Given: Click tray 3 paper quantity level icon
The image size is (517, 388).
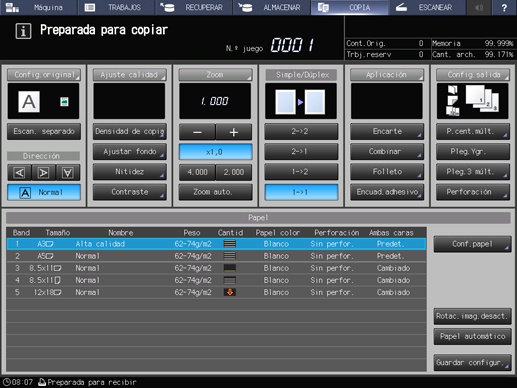Looking at the screenshot, I should coord(230,268).
